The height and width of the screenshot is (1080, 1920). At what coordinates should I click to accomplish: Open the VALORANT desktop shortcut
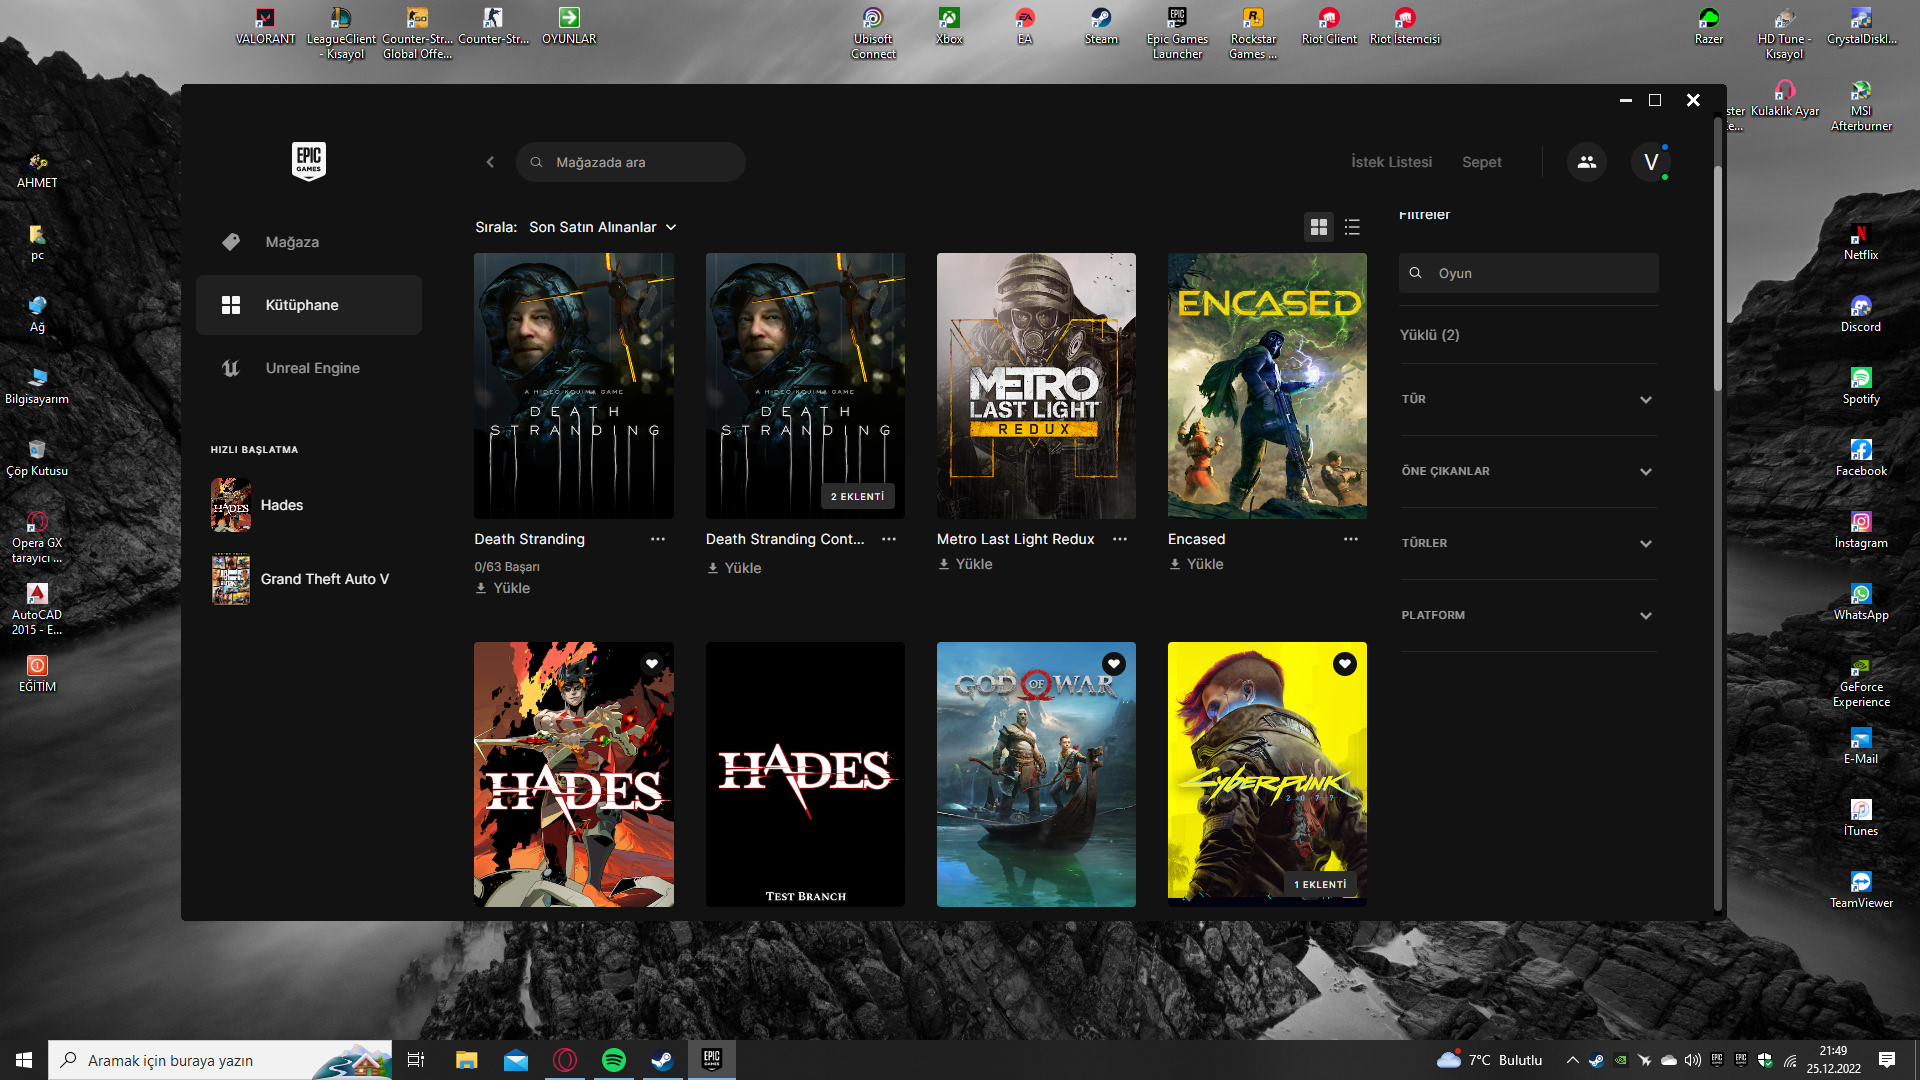(x=265, y=27)
